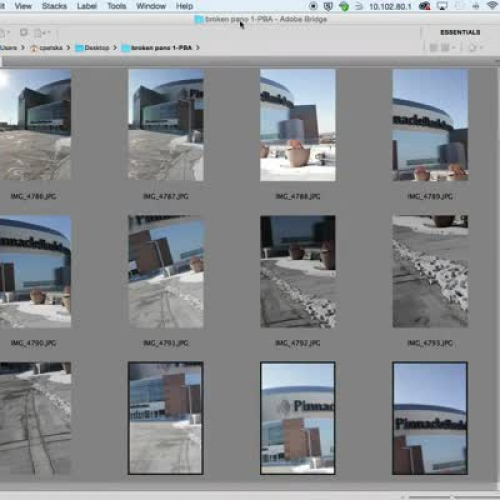
Task: Open the Tools menu
Action: [x=117, y=6]
